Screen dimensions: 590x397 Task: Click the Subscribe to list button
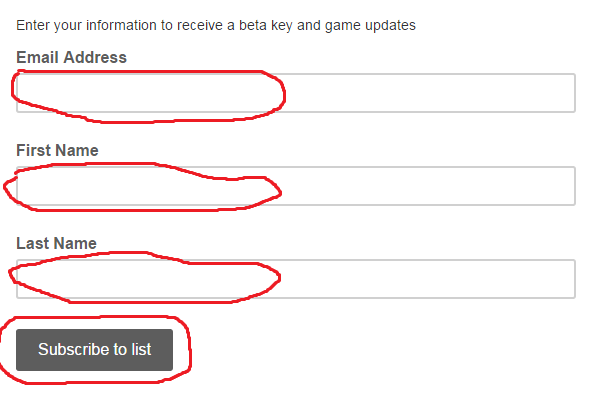click(x=94, y=350)
